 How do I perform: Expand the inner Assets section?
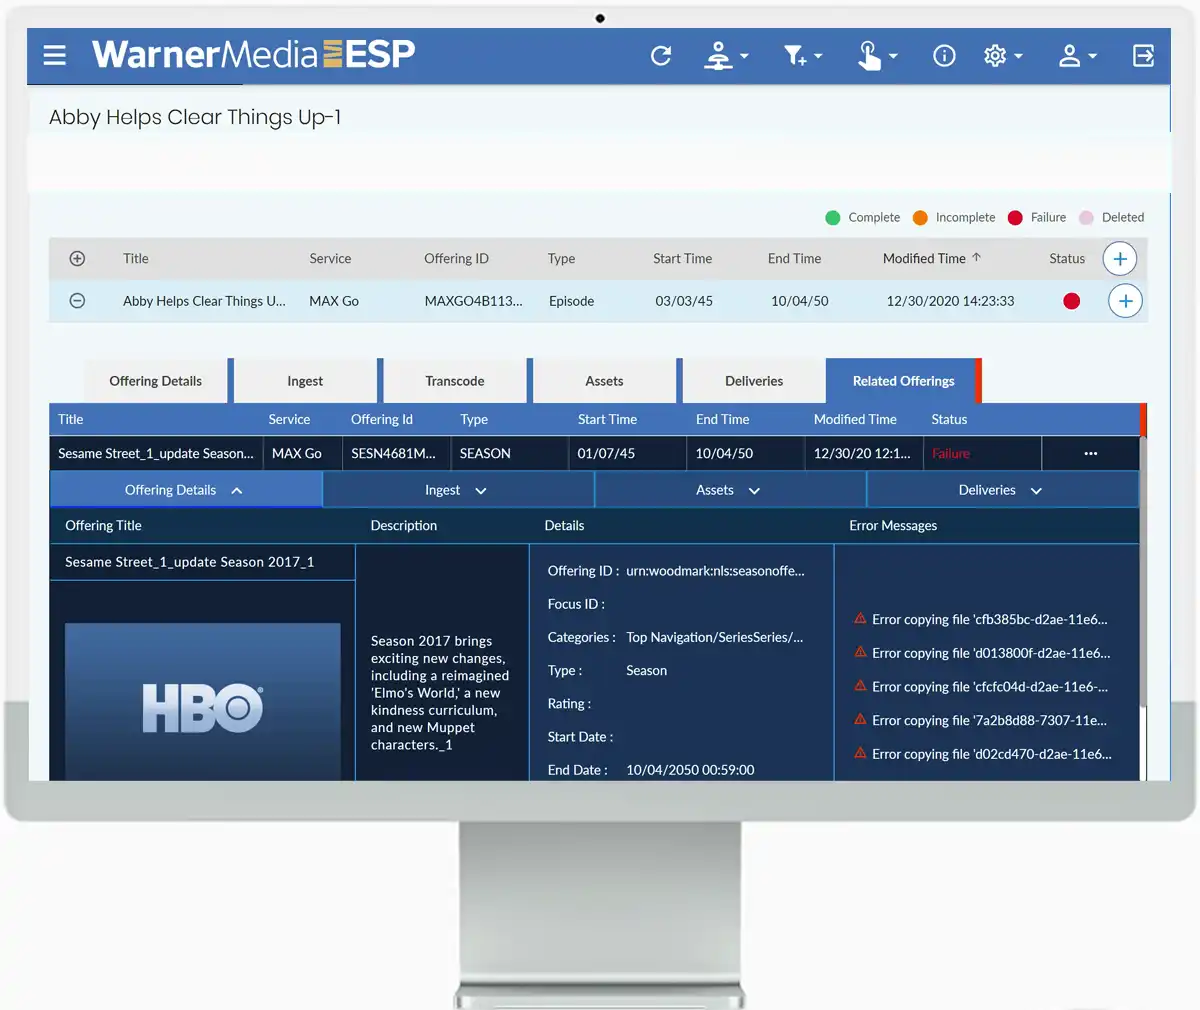click(730, 490)
